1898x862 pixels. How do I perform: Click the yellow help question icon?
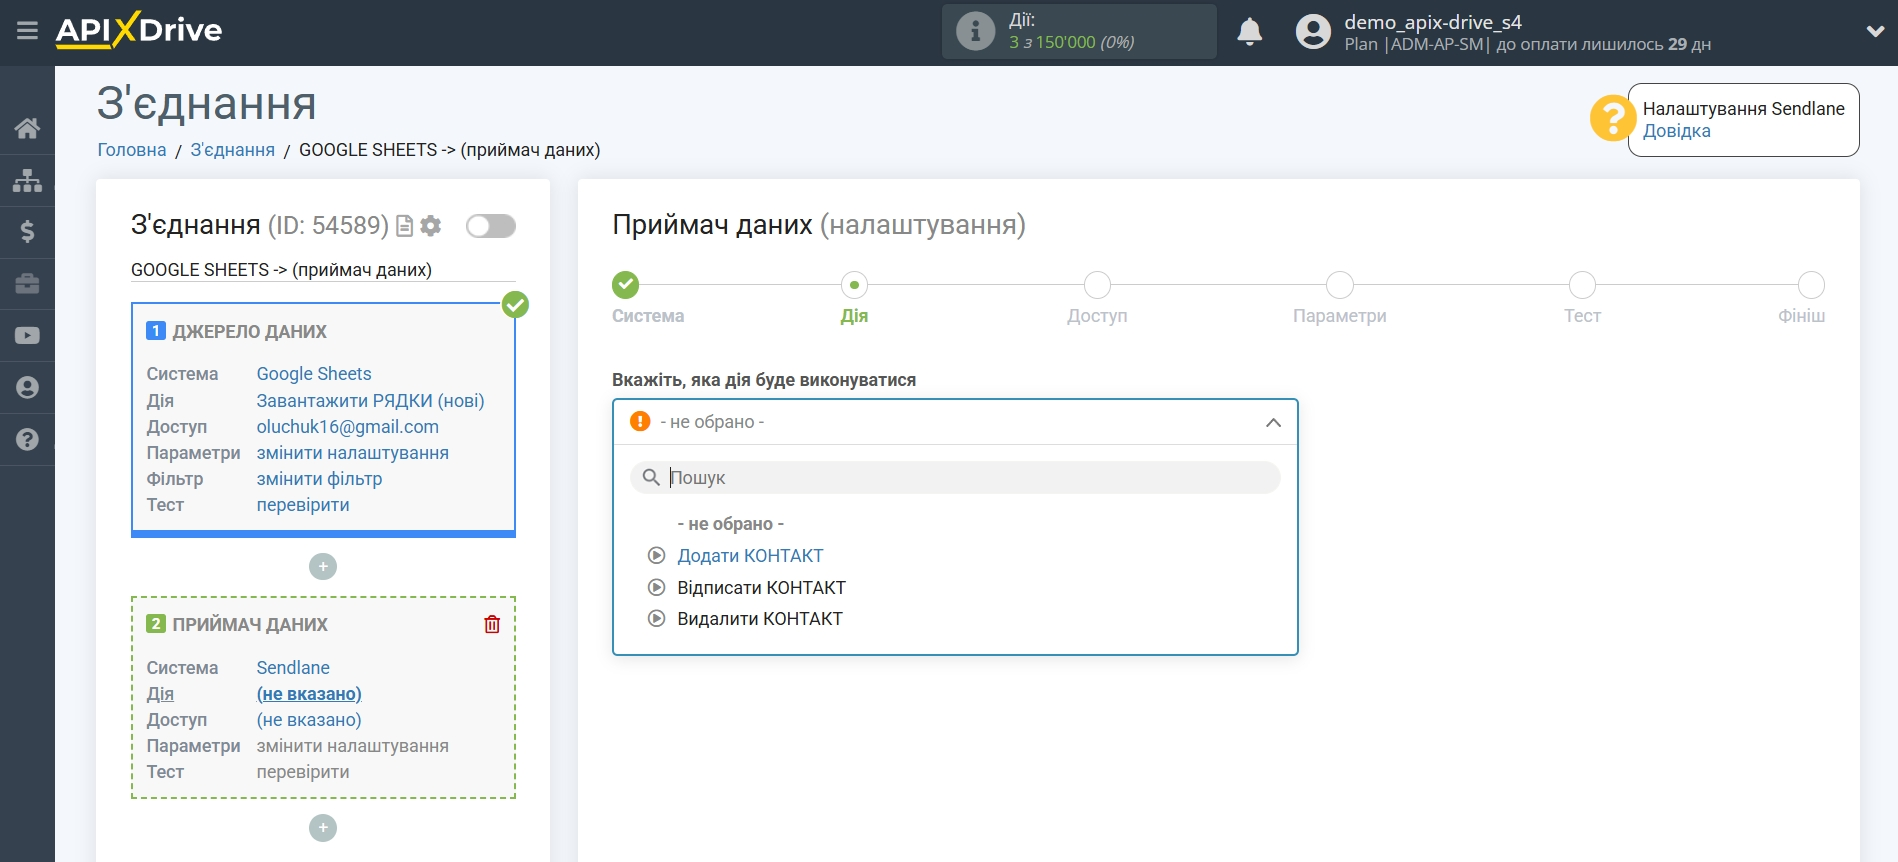click(1612, 118)
